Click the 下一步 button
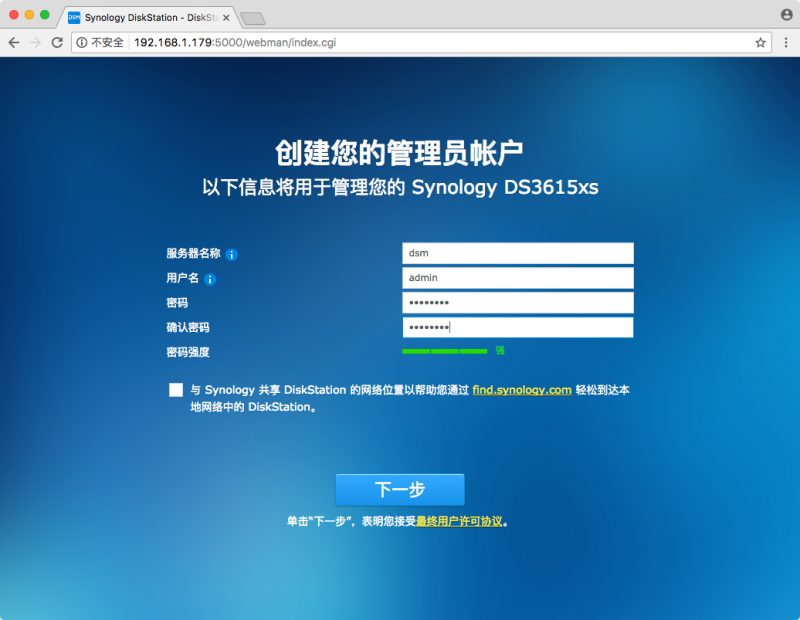 (400, 489)
